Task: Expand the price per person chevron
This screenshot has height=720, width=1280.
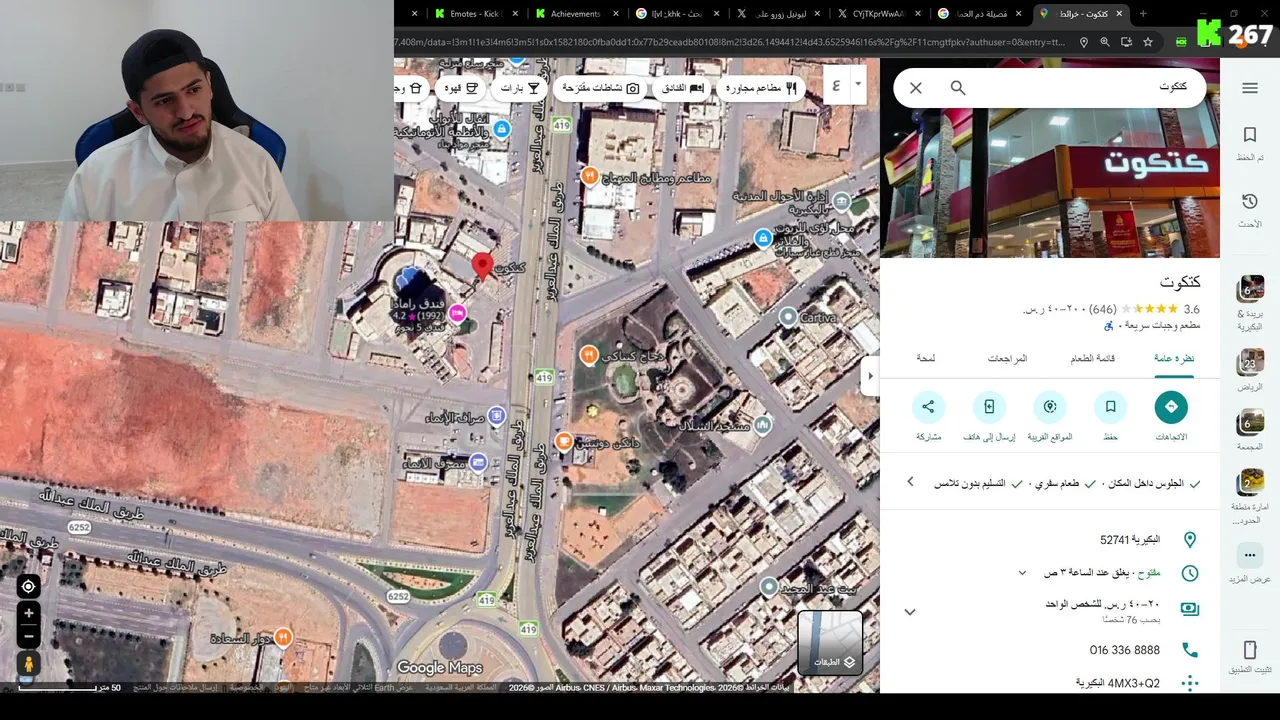Action: click(910, 612)
